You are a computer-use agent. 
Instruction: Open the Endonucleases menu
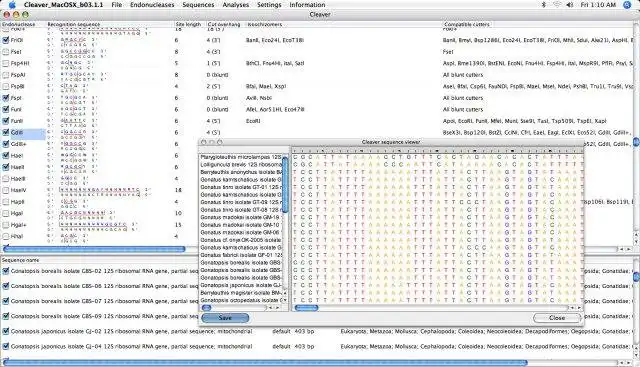point(152,5)
